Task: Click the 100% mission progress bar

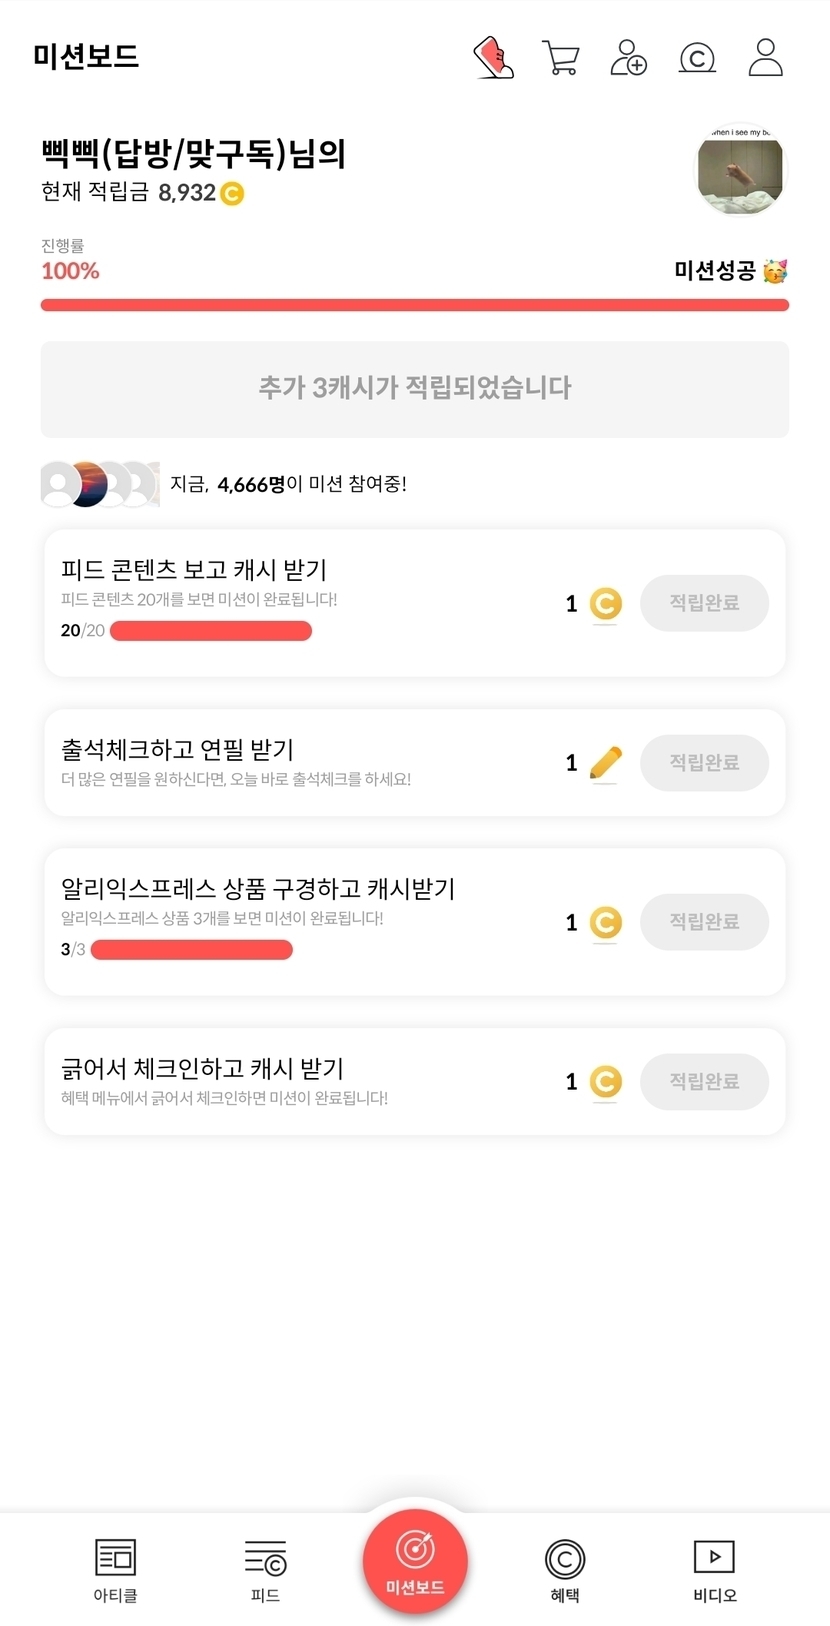Action: click(x=415, y=305)
